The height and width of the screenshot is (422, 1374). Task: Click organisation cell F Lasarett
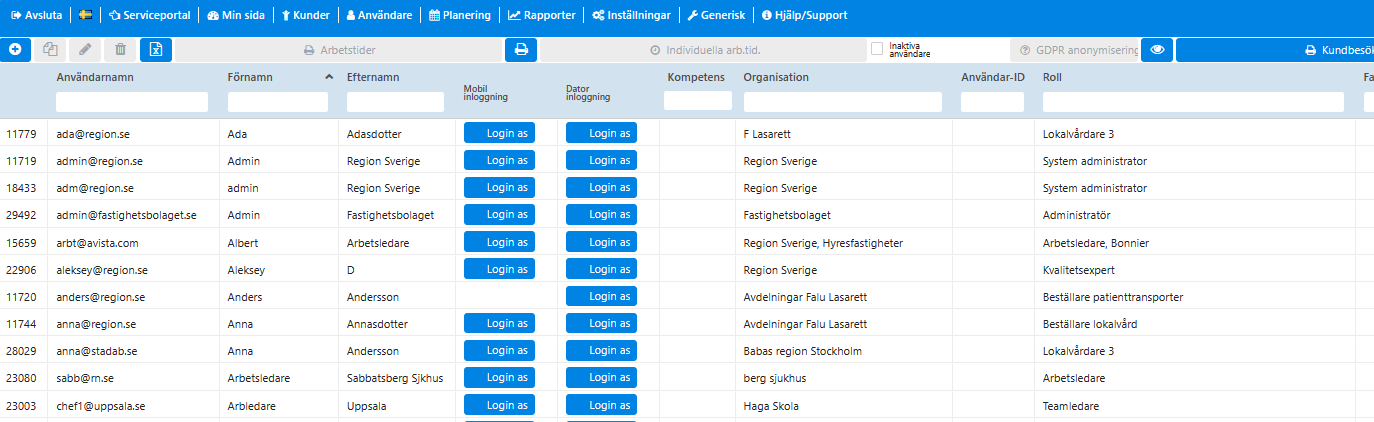pos(767,133)
